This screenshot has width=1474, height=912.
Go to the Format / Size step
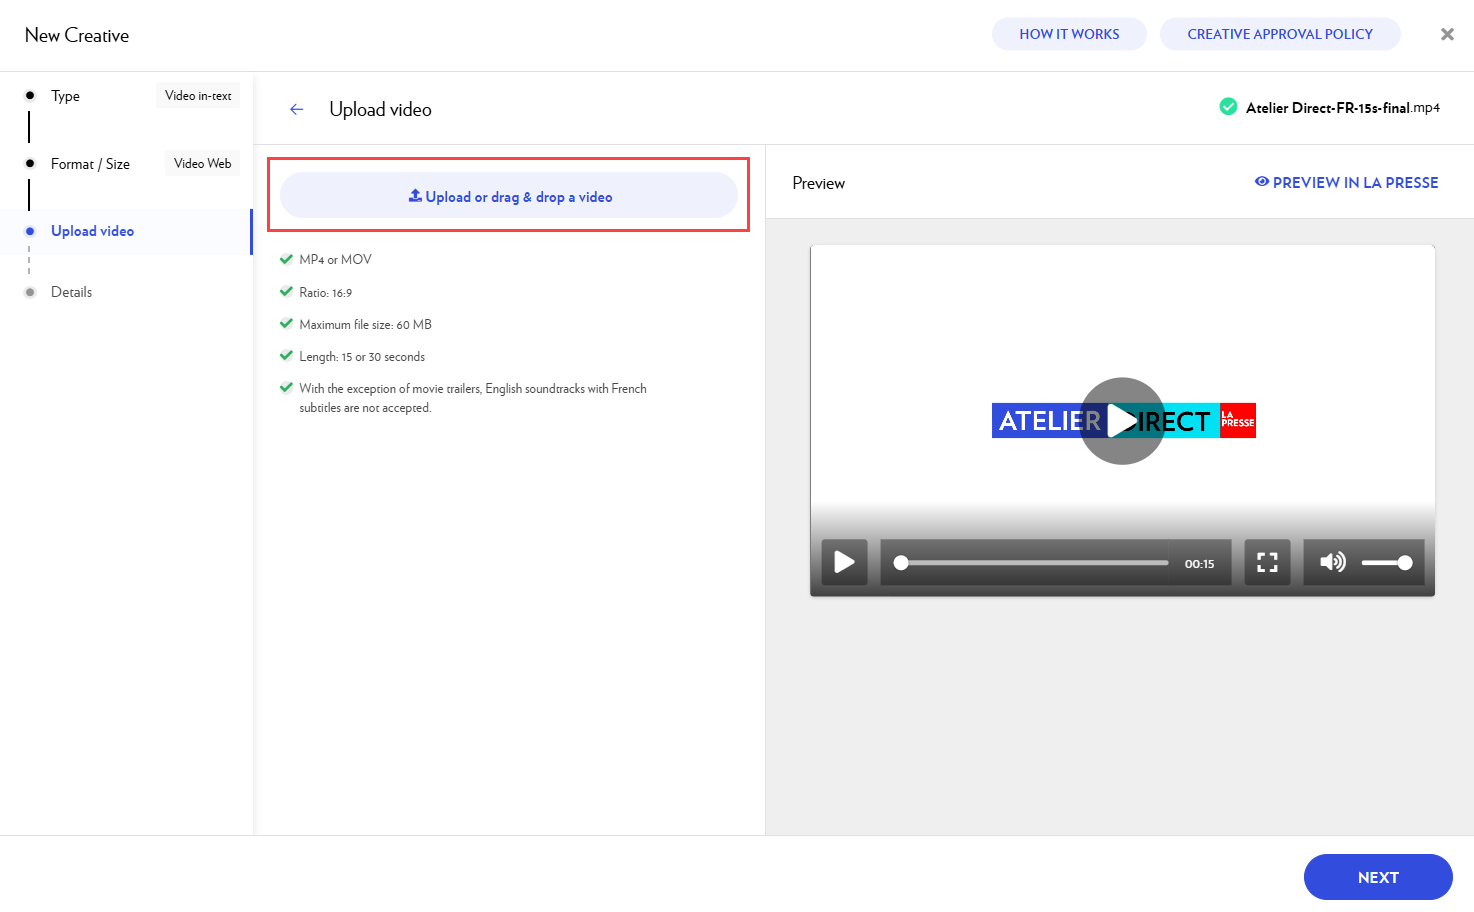pyautogui.click(x=90, y=164)
